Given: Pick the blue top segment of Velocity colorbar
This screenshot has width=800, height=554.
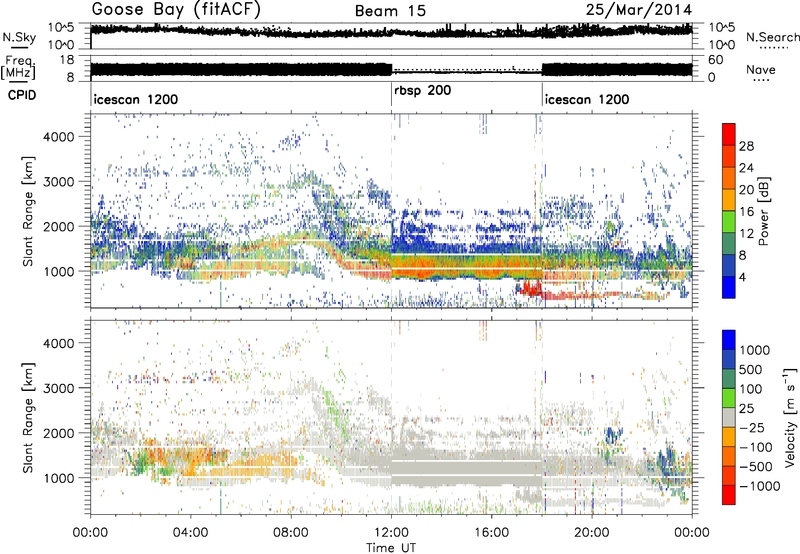Looking at the screenshot, I should (729, 340).
